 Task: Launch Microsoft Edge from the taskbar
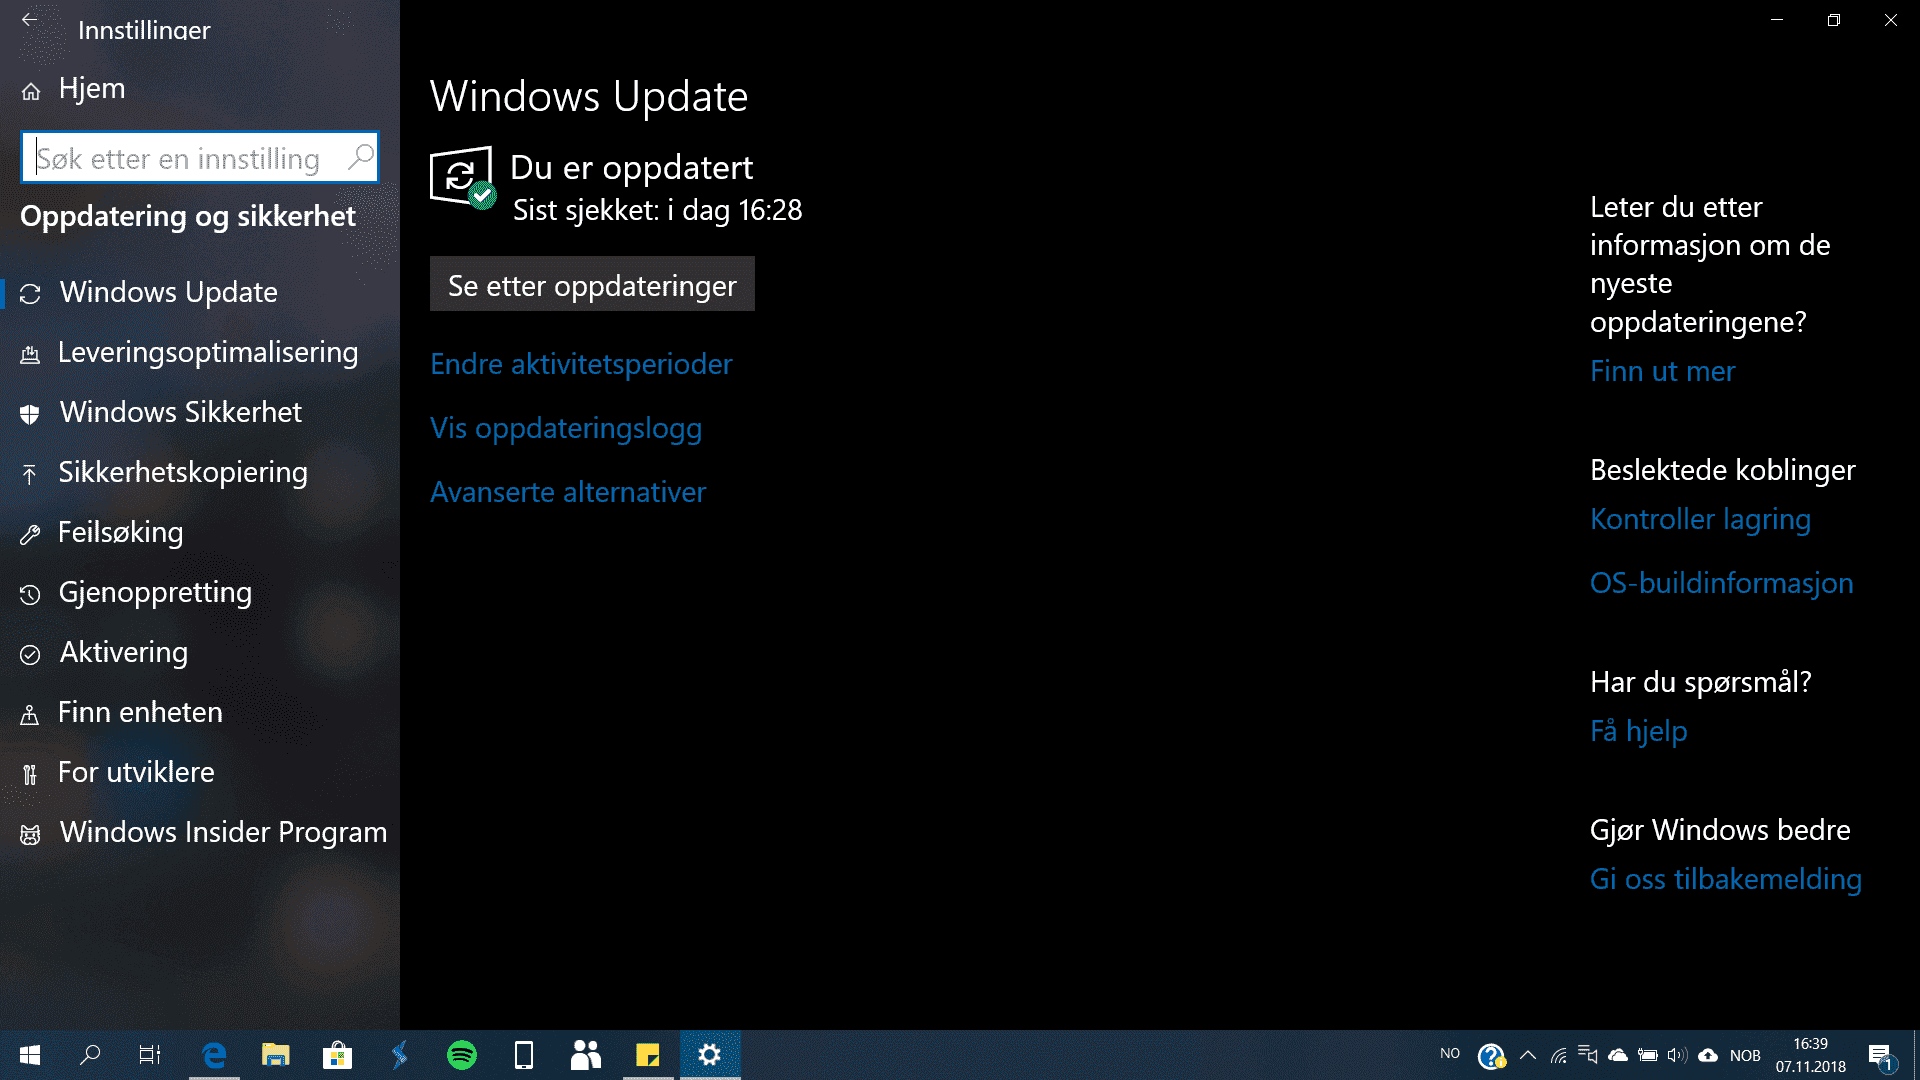(214, 1055)
